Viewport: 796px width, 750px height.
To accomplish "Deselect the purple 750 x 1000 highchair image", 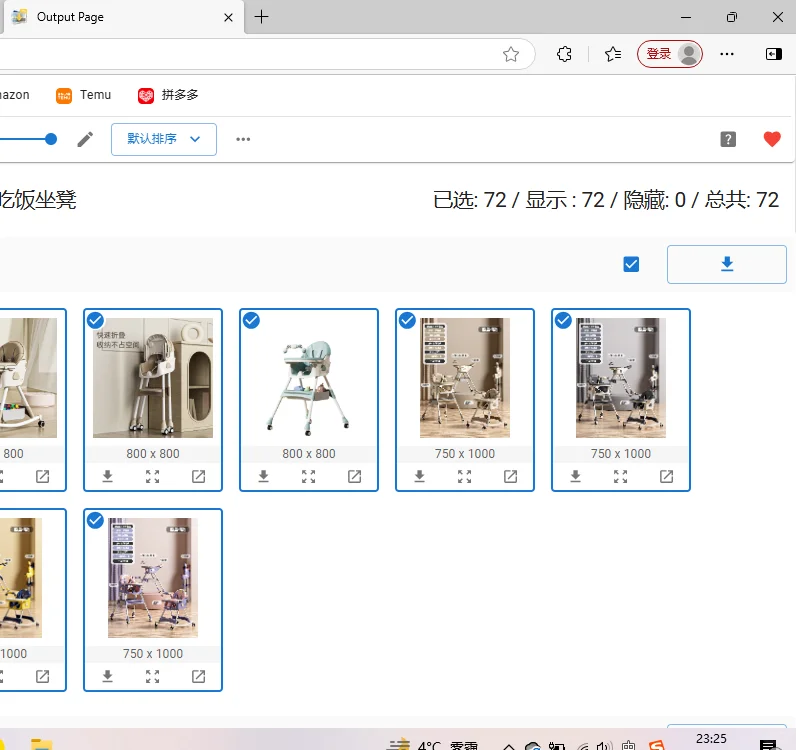I will 95,520.
